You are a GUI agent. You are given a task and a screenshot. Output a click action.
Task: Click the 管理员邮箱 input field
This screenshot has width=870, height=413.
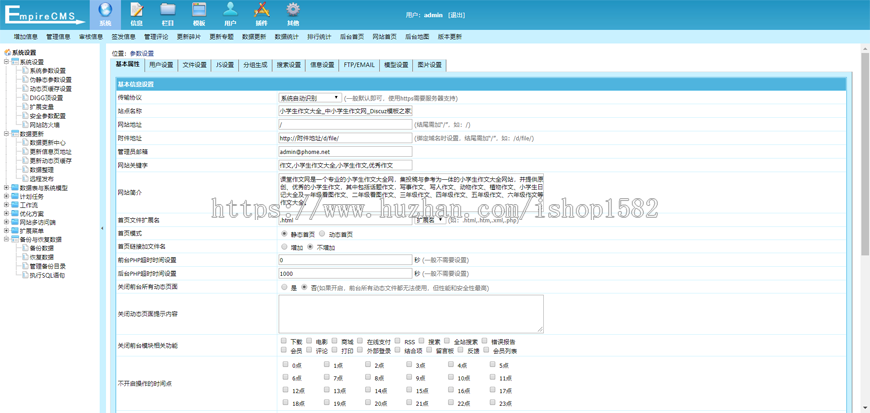click(x=345, y=151)
